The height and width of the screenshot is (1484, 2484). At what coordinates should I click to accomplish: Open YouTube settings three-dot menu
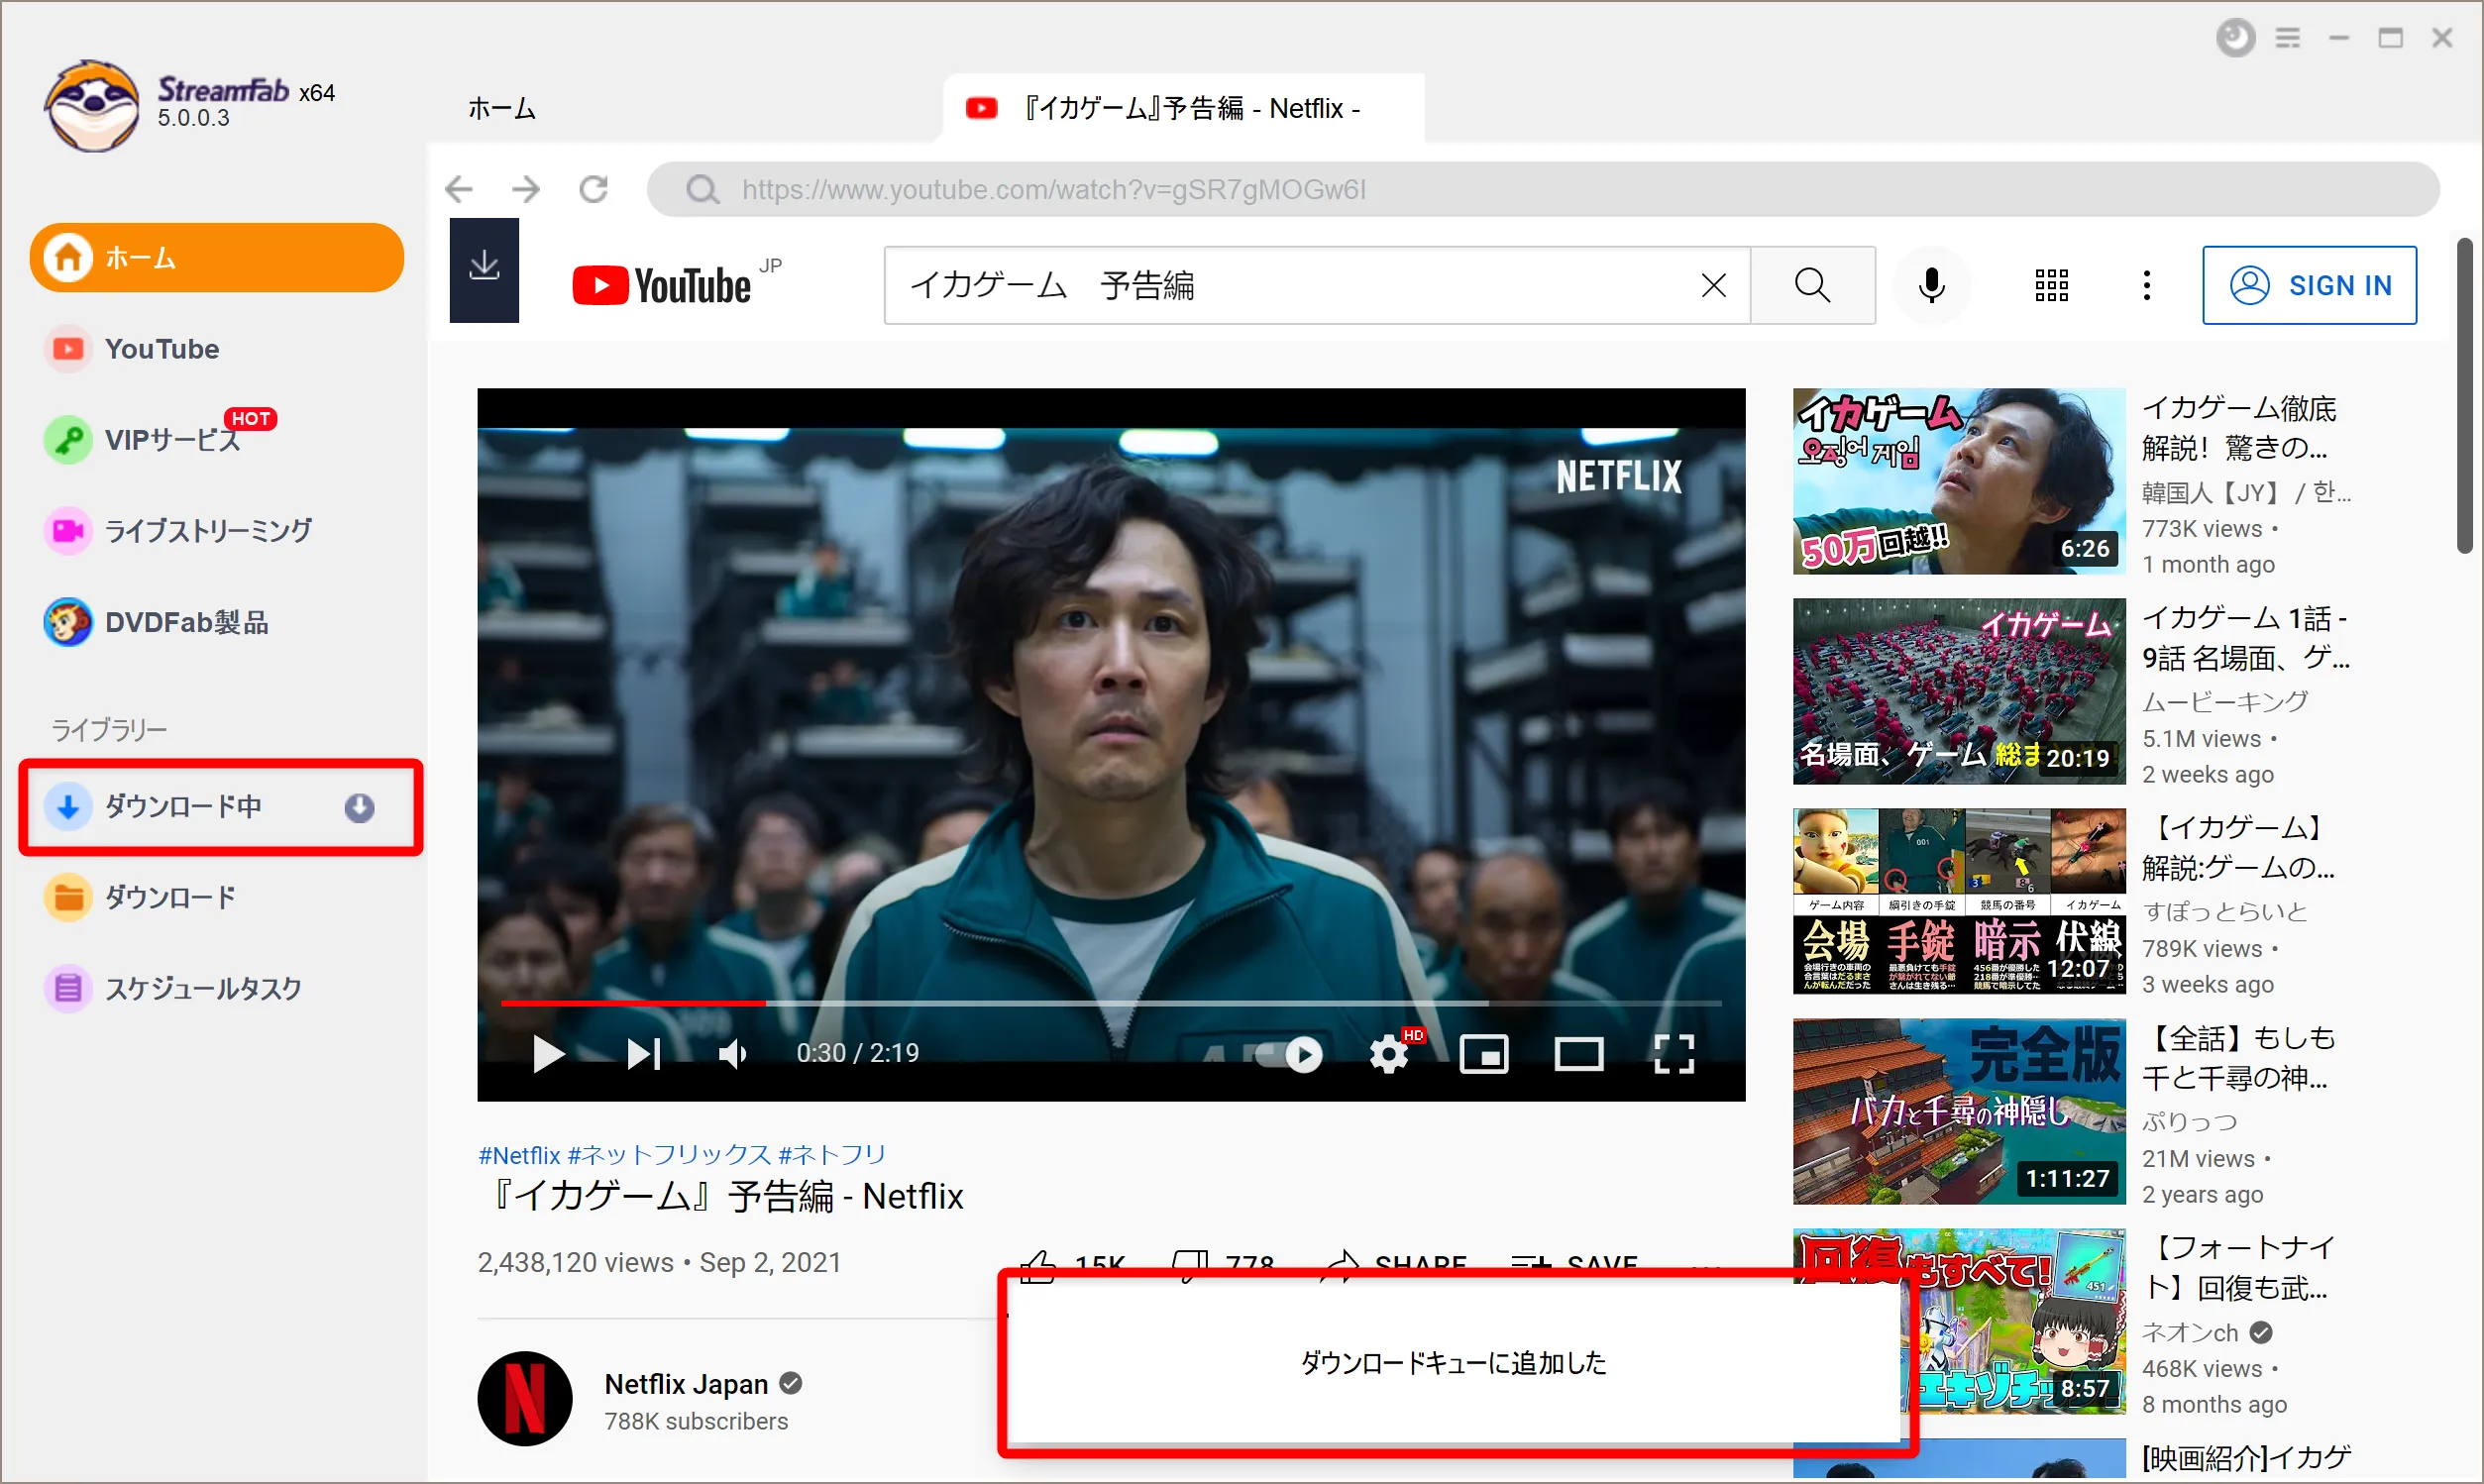pyautogui.click(x=2147, y=285)
